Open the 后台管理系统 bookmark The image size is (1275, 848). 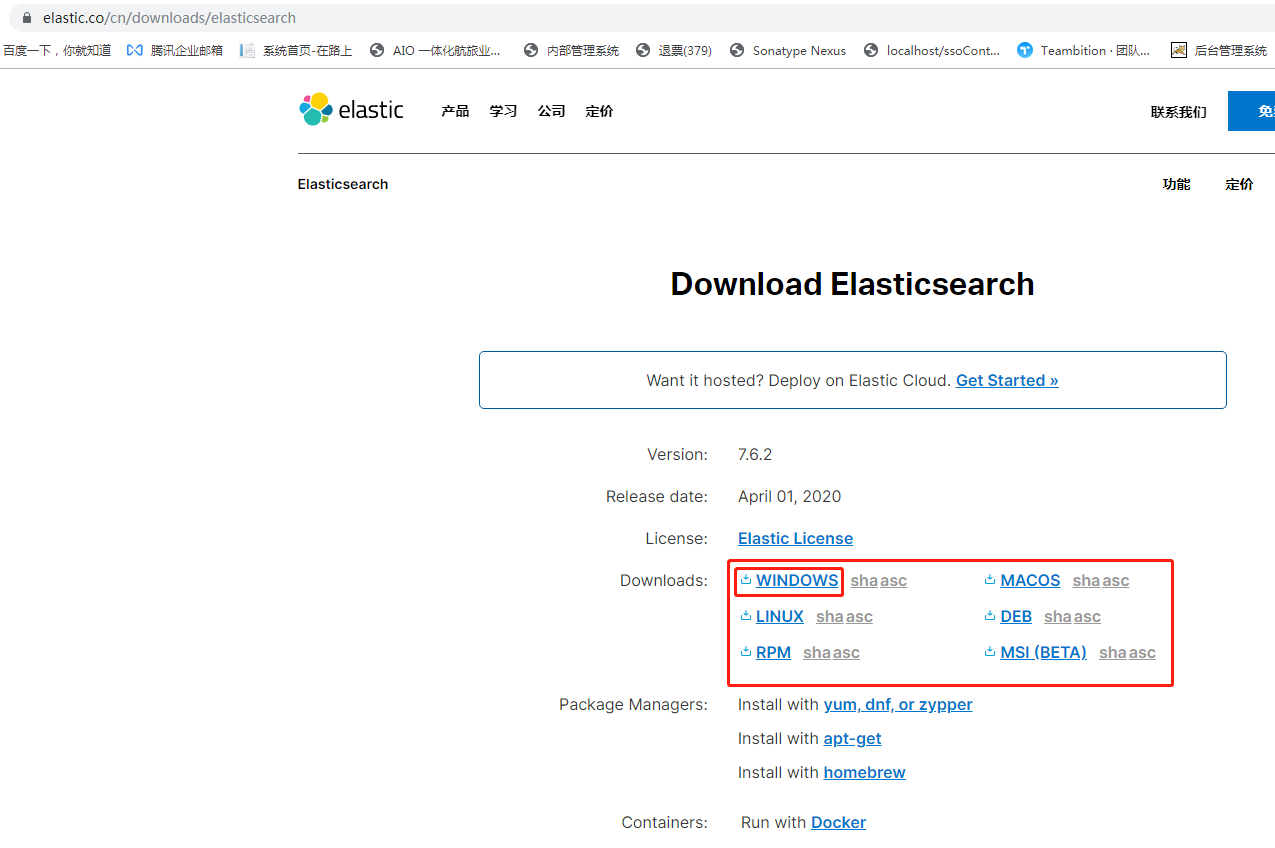1219,50
